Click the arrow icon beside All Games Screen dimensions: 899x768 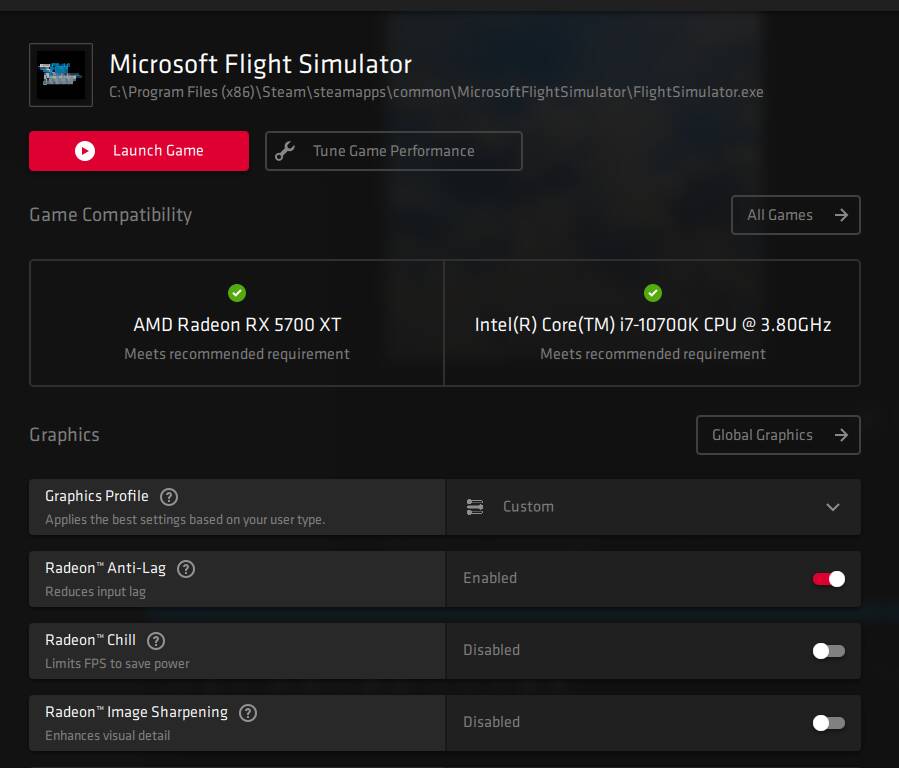[841, 215]
